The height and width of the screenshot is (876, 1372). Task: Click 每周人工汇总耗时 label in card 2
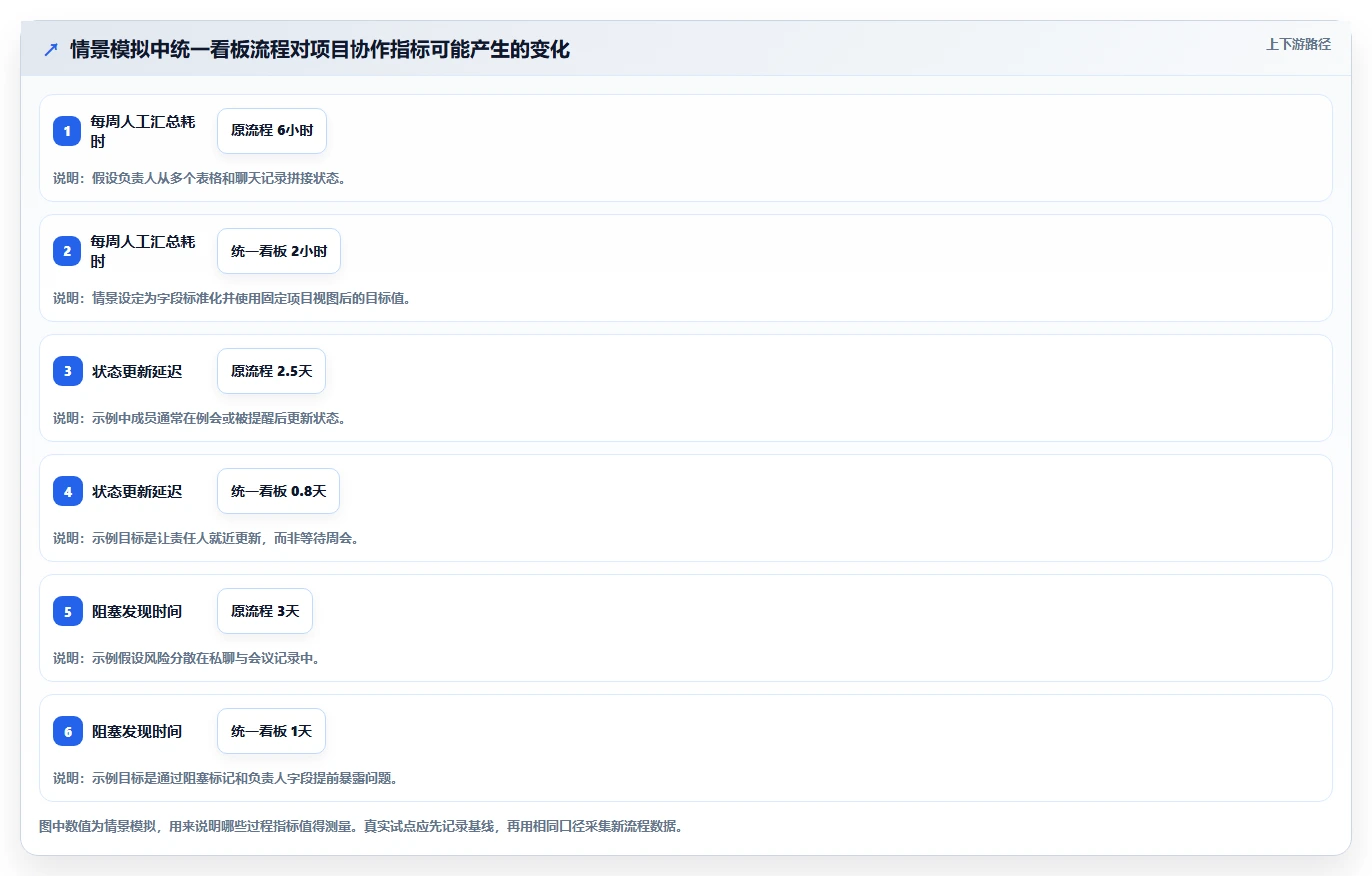(144, 251)
